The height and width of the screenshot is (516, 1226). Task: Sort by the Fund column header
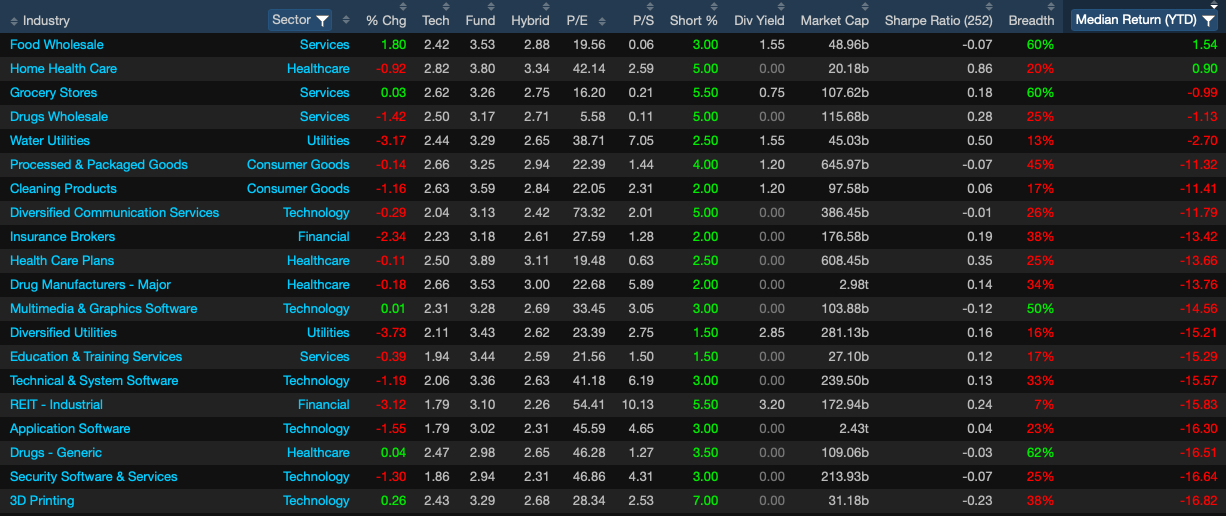click(480, 20)
